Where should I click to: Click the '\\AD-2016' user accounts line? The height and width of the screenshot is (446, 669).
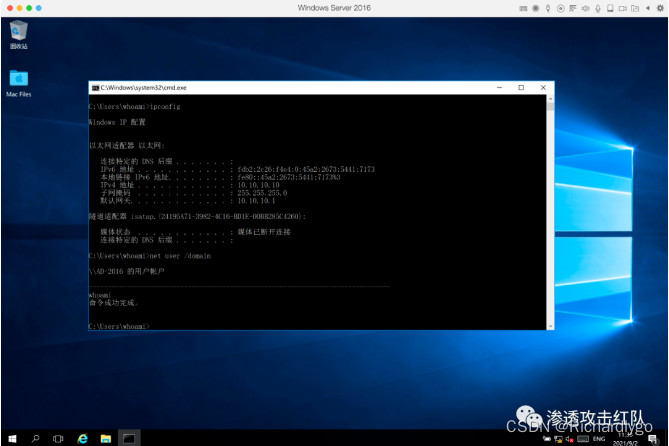point(127,271)
